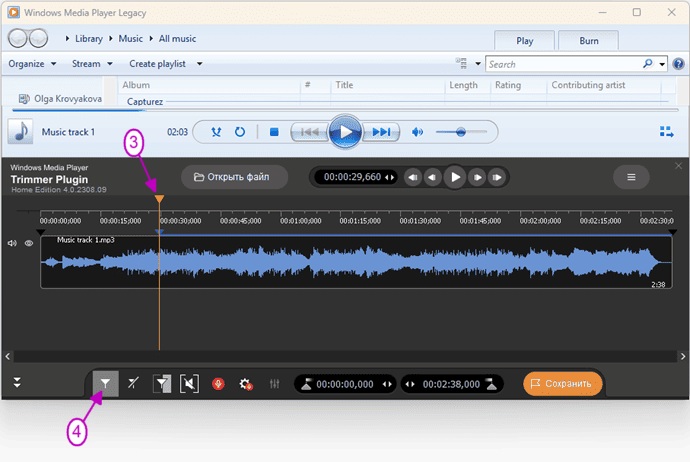Go to previous track in Media Player
The height and width of the screenshot is (462, 690).
(x=310, y=132)
